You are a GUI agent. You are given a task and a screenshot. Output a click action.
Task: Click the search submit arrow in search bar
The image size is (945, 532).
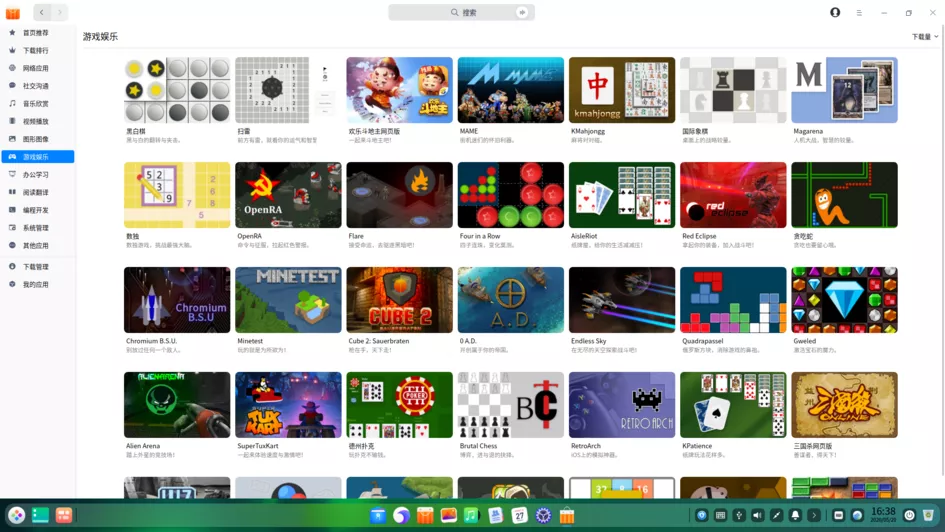pos(522,12)
